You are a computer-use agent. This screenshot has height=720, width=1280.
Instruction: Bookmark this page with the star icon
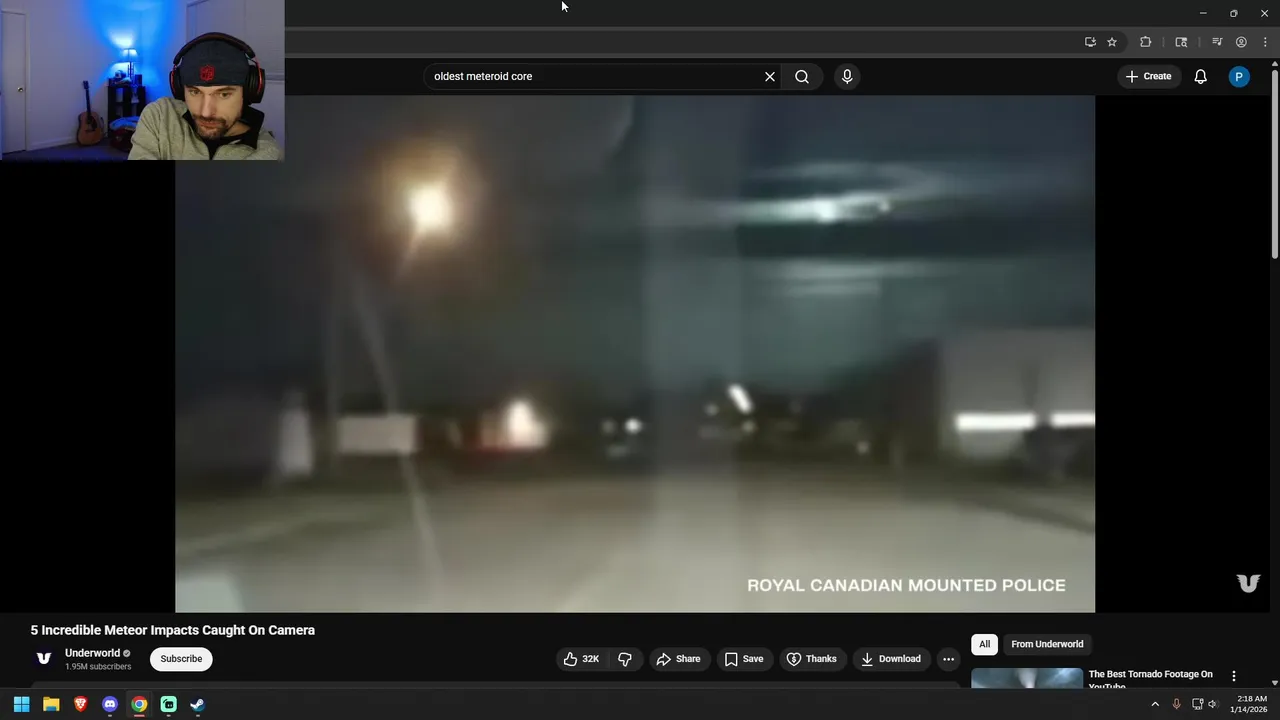click(1112, 42)
